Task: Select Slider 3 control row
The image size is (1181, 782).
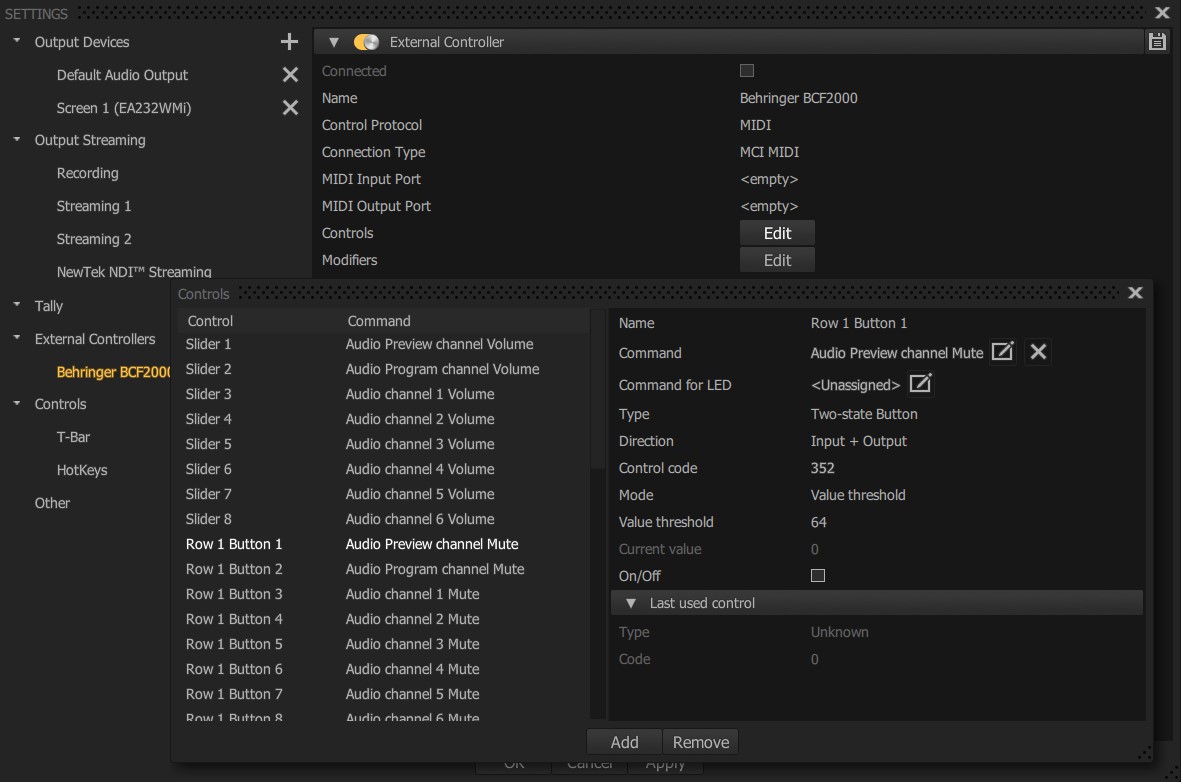Action: (384, 394)
